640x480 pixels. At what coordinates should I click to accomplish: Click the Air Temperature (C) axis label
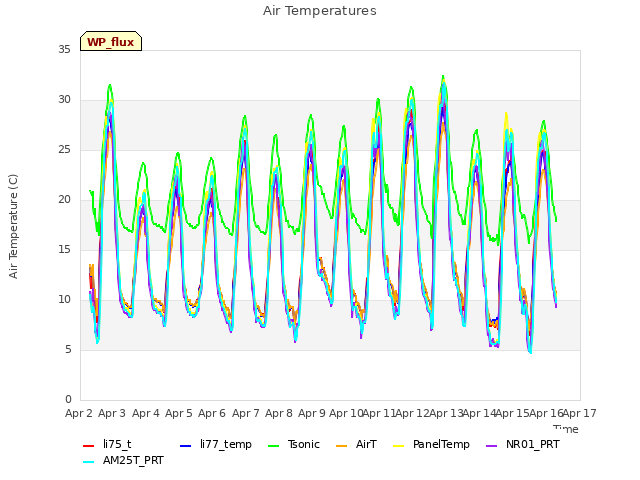(13, 227)
